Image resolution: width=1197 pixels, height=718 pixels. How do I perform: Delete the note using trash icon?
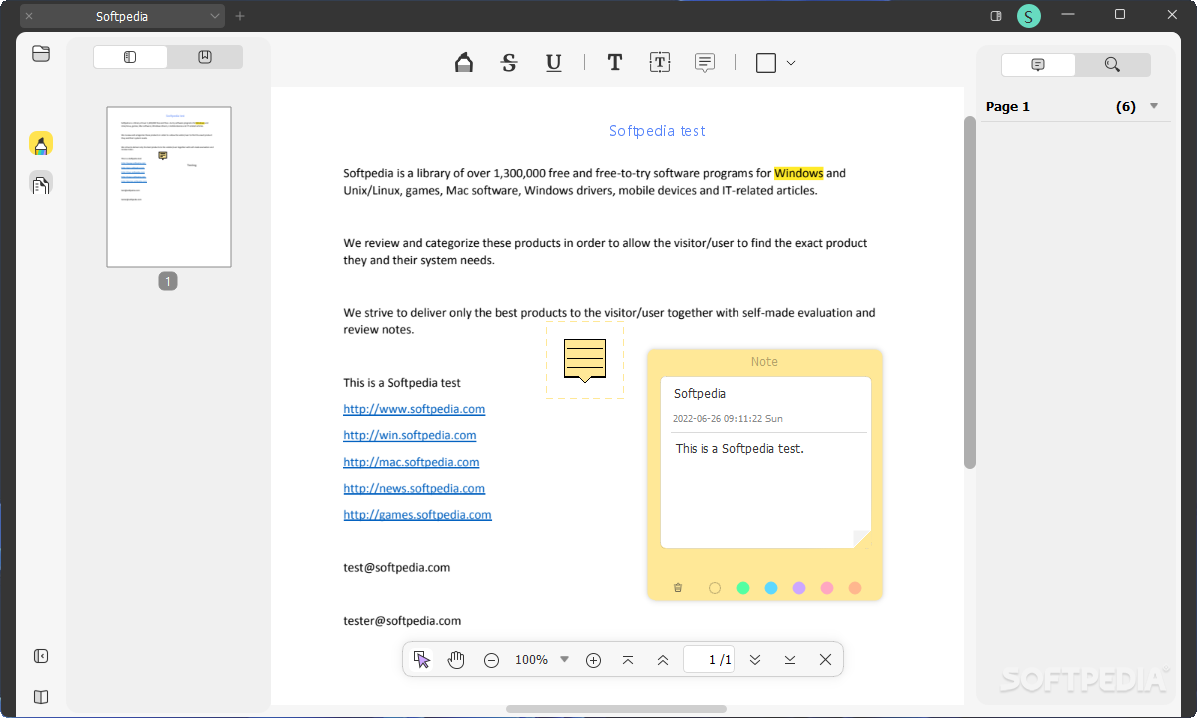(x=678, y=588)
